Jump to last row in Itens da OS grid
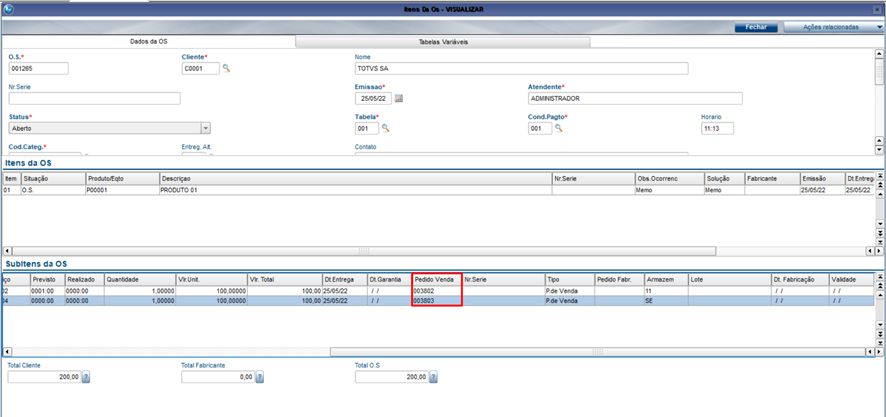The height and width of the screenshot is (417, 886). point(879,242)
